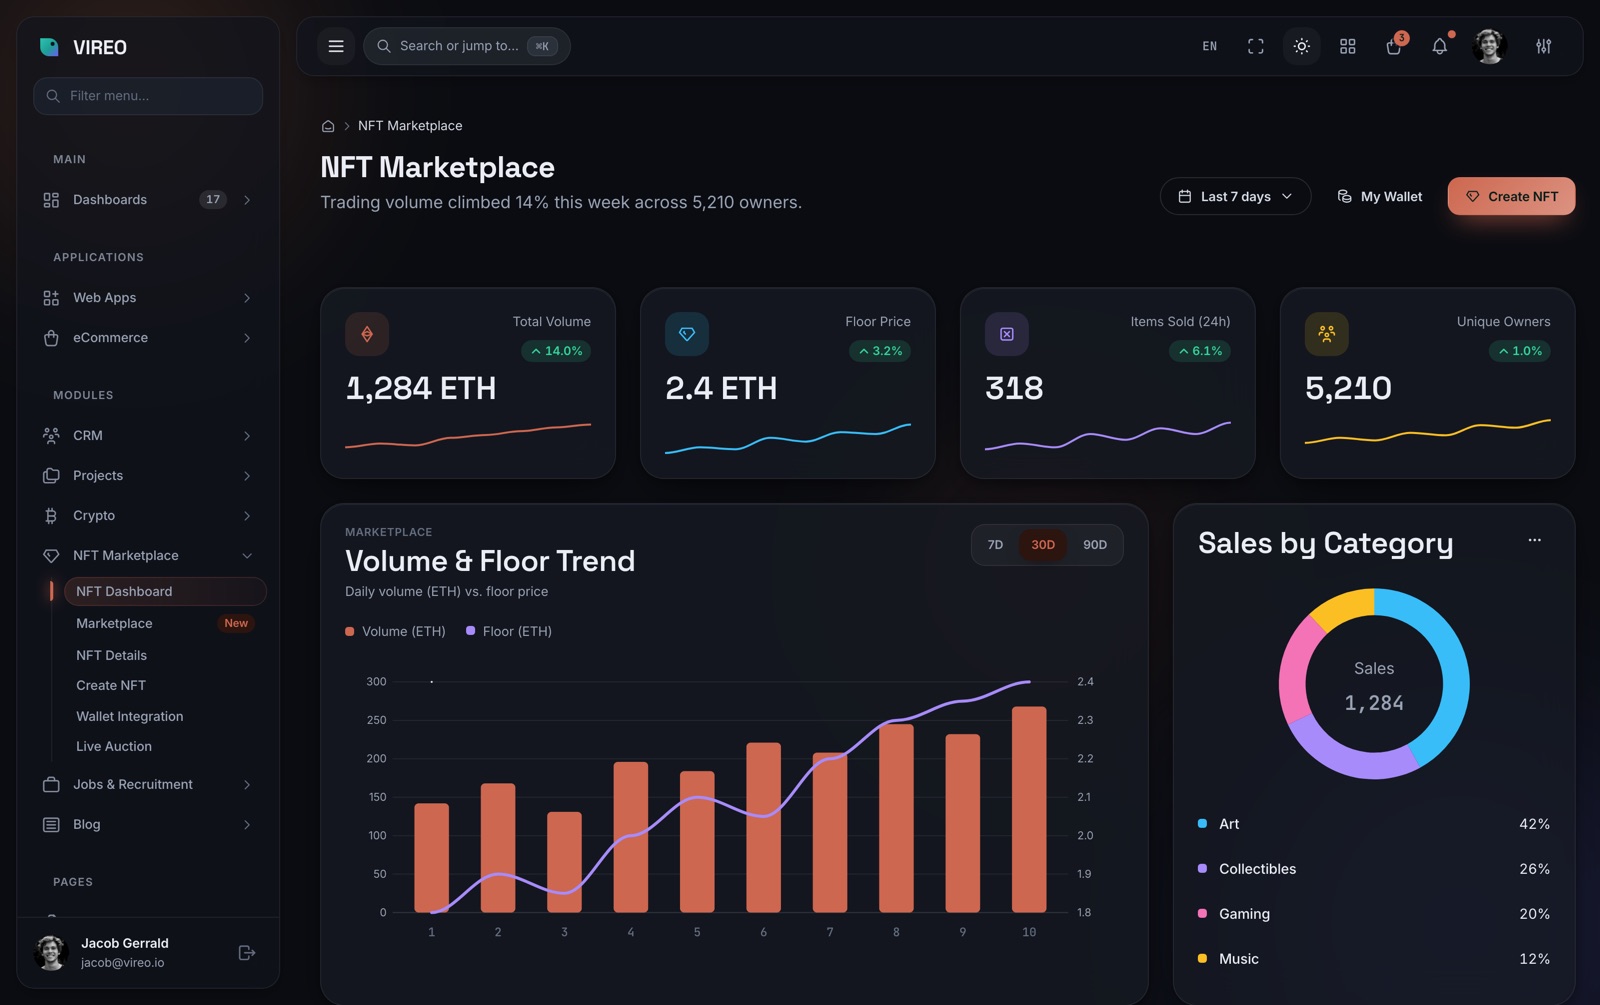1600x1005 pixels.
Task: Open Live Auction submenu item
Action: (165, 746)
